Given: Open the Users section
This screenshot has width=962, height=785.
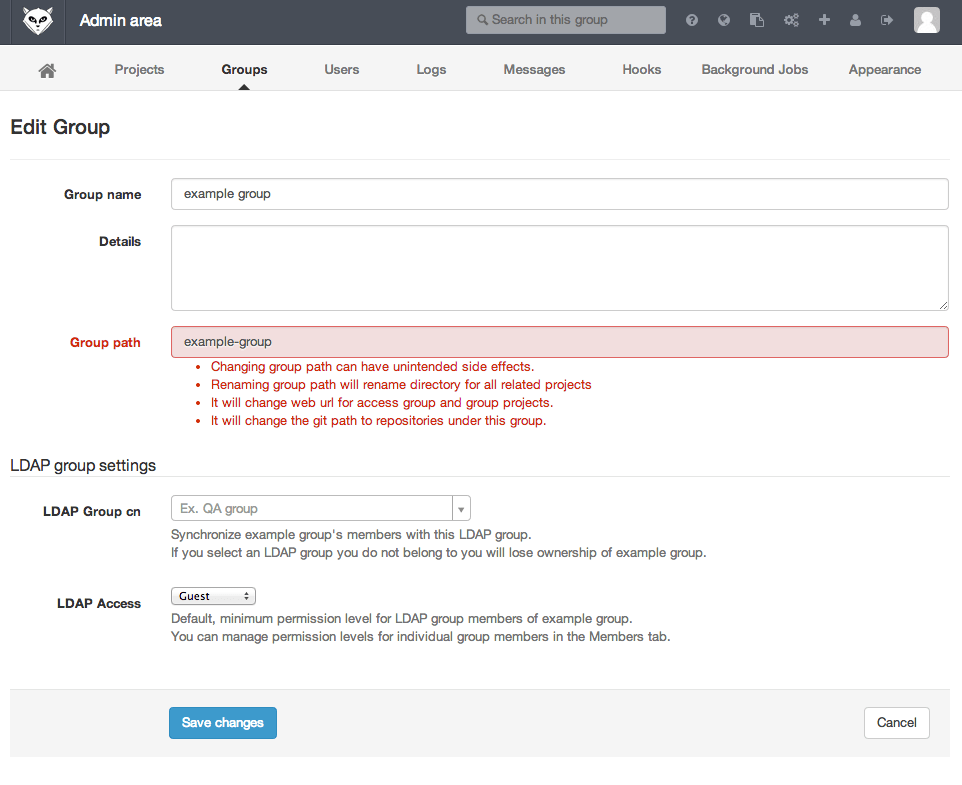Looking at the screenshot, I should pos(341,69).
